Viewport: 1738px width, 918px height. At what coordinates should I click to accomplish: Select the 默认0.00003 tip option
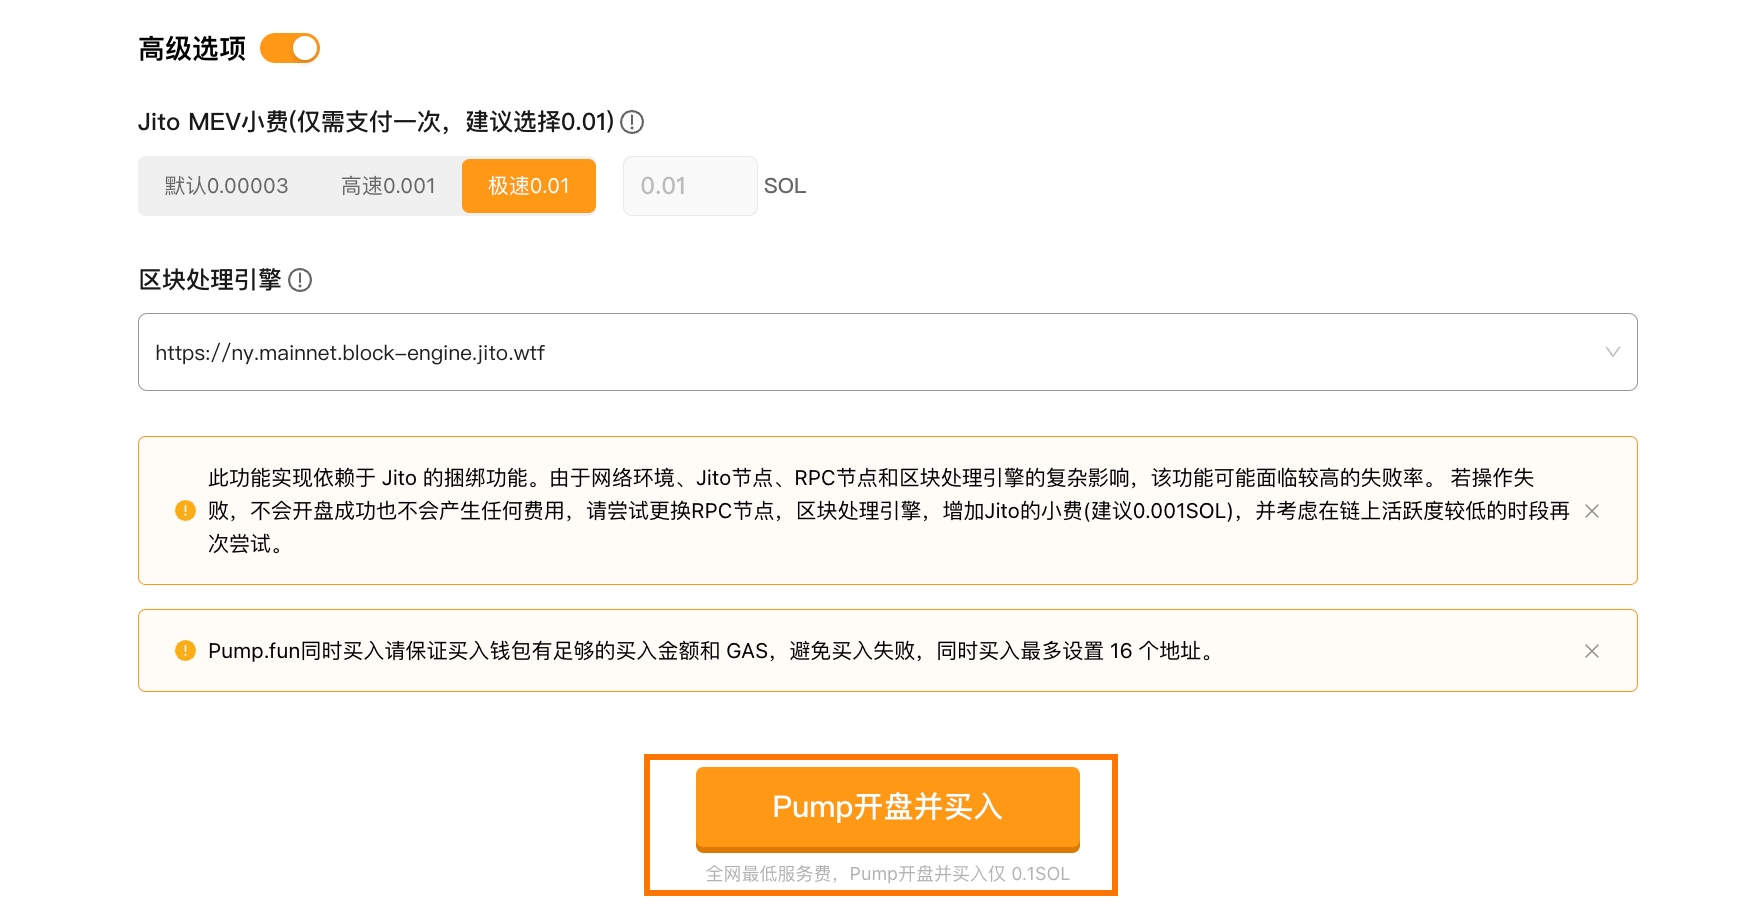point(226,186)
